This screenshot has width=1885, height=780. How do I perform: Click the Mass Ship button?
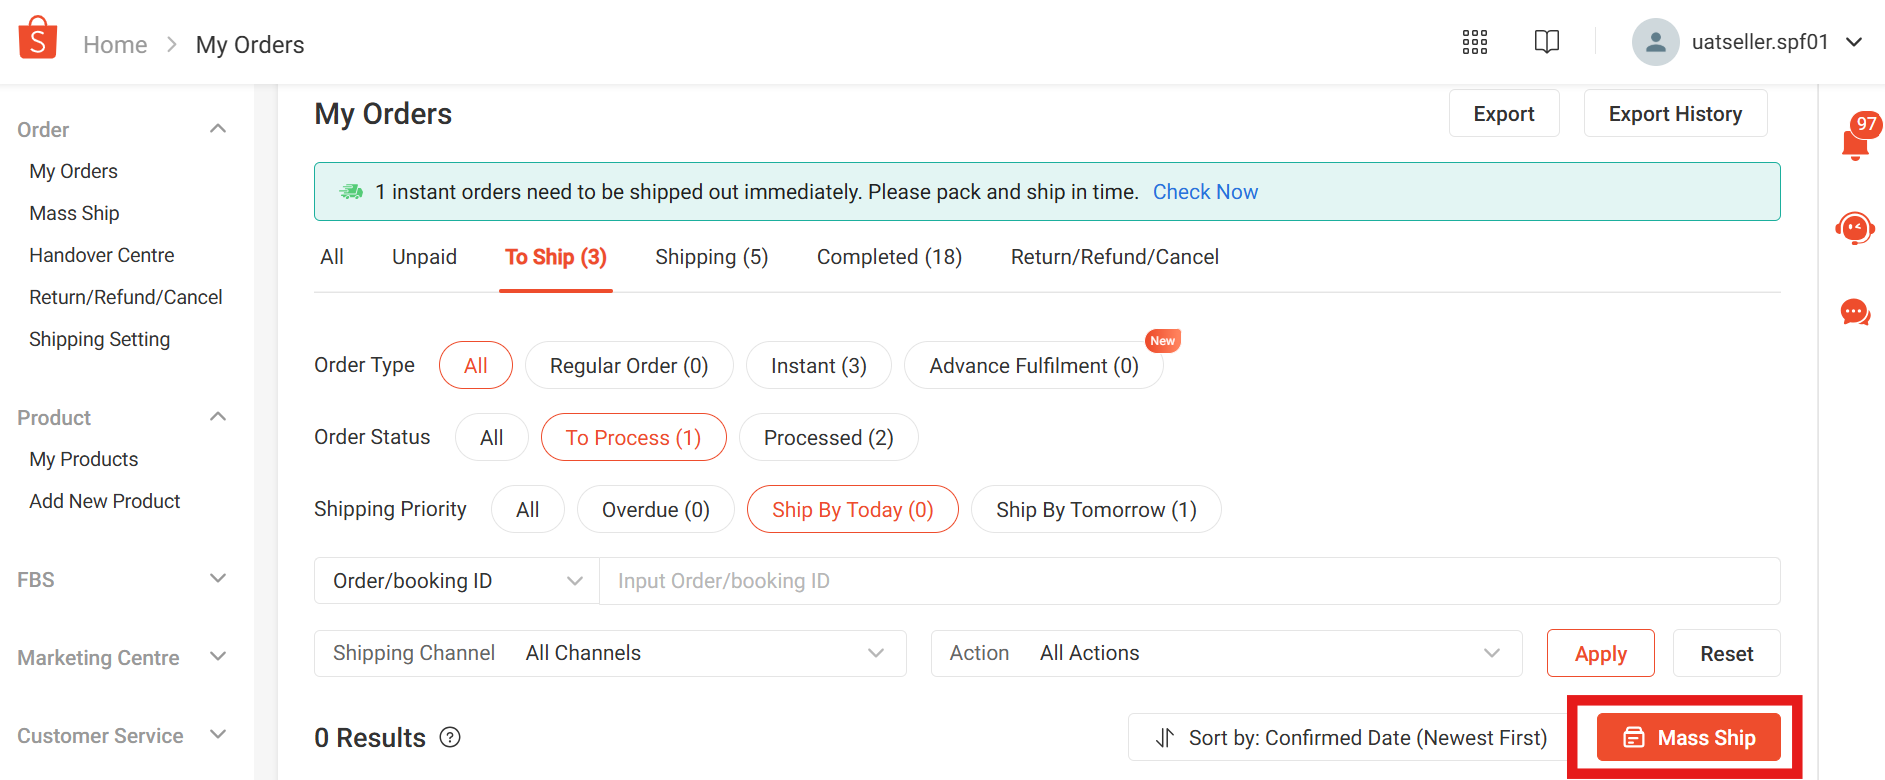pyautogui.click(x=1689, y=737)
